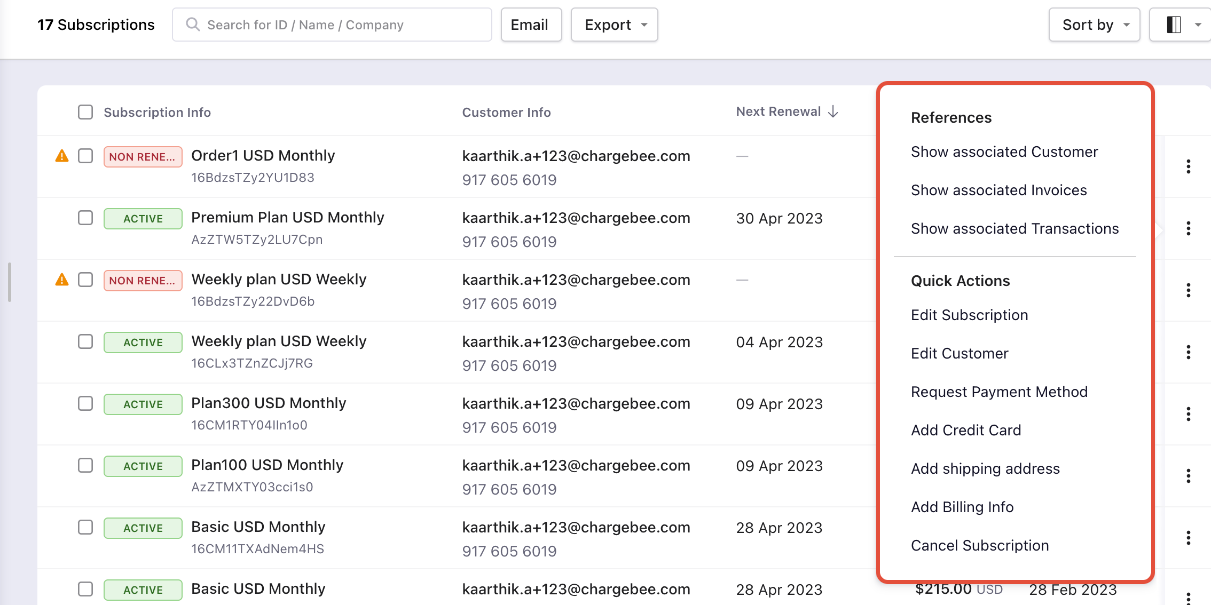Click the magnifier icon in the search box
The width and height of the screenshot is (1211, 605).
click(x=192, y=25)
